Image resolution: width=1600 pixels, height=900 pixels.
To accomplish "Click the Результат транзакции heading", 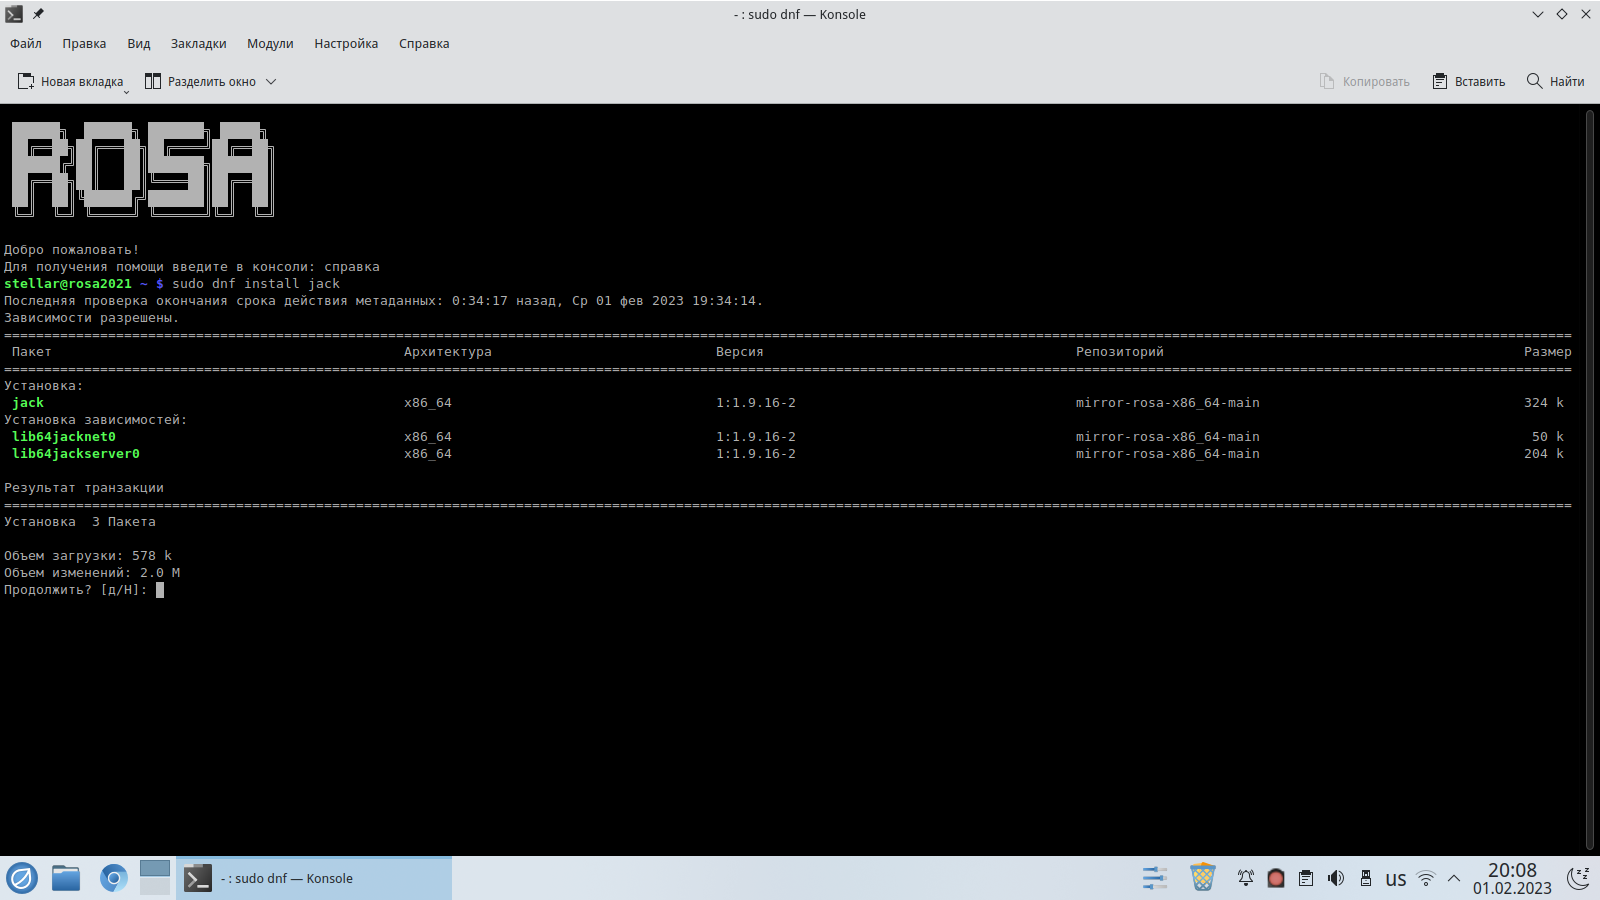I will pos(84,488).
